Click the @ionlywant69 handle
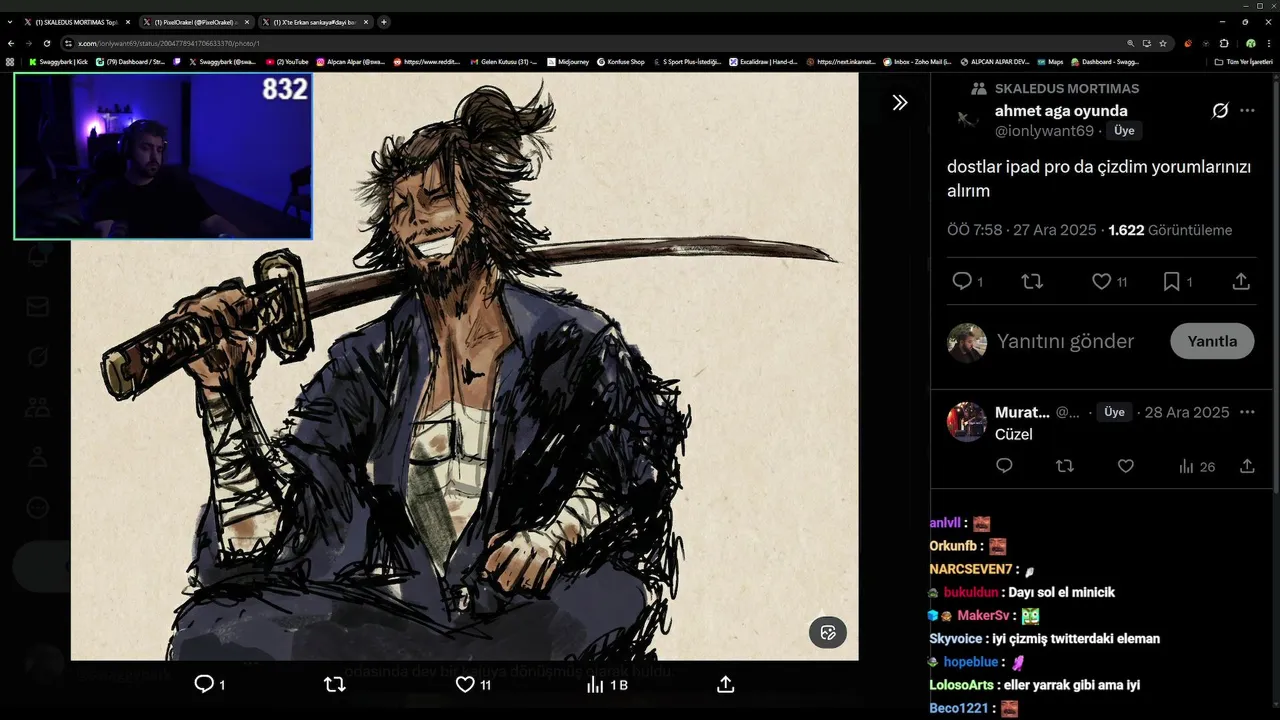The image size is (1280, 720). click(1045, 131)
